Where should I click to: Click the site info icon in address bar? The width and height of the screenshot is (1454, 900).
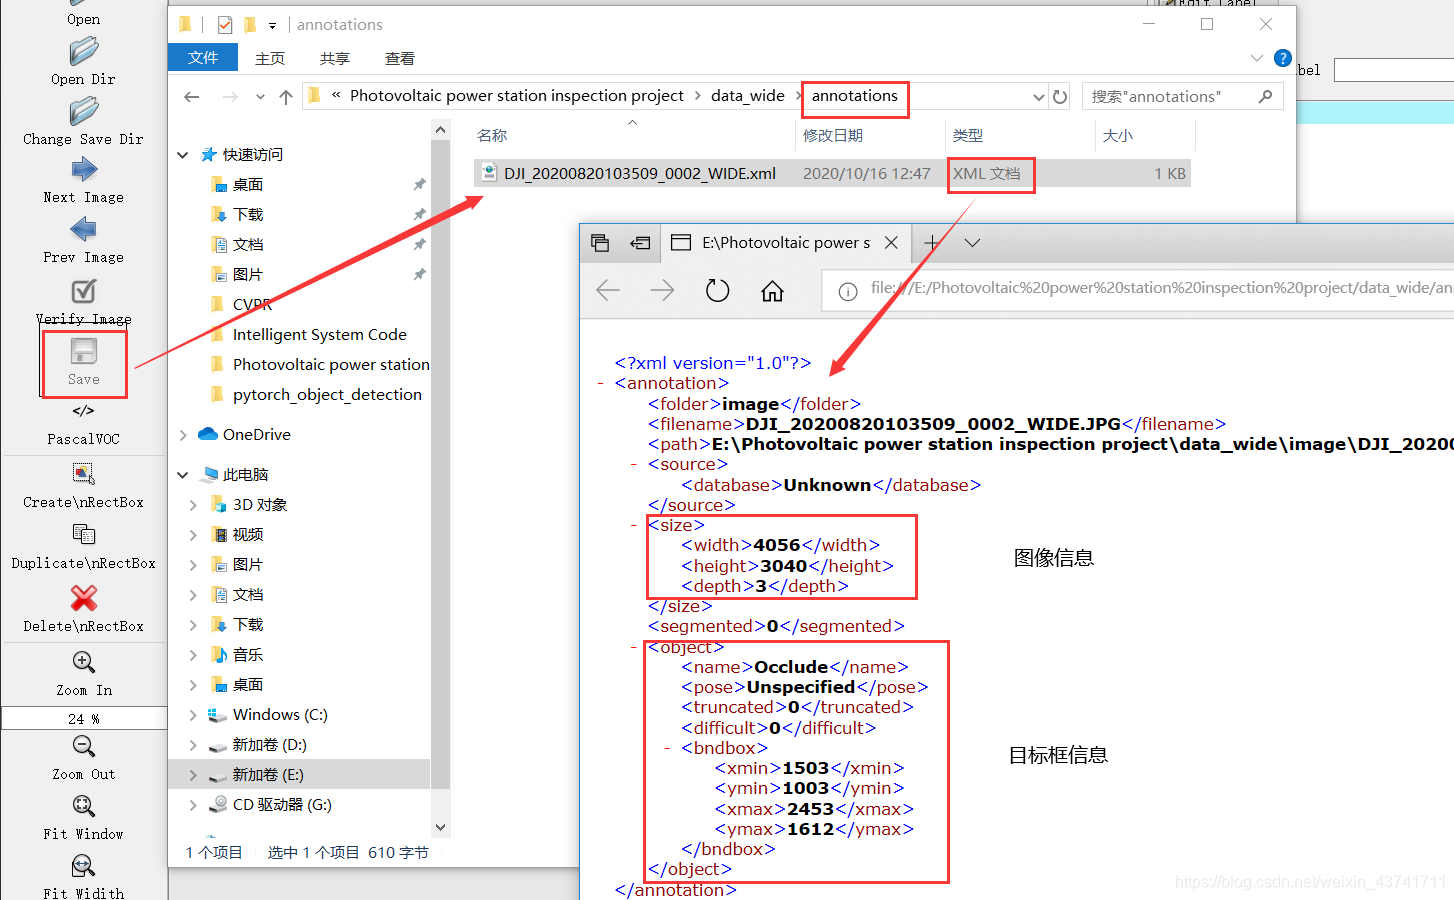pyautogui.click(x=848, y=292)
